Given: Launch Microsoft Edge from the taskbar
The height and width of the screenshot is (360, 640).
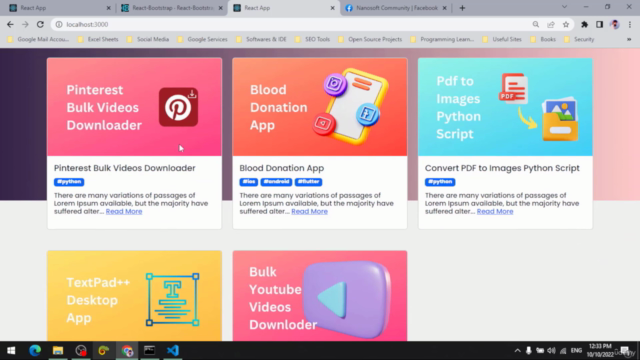Looking at the screenshot, I should (35, 351).
